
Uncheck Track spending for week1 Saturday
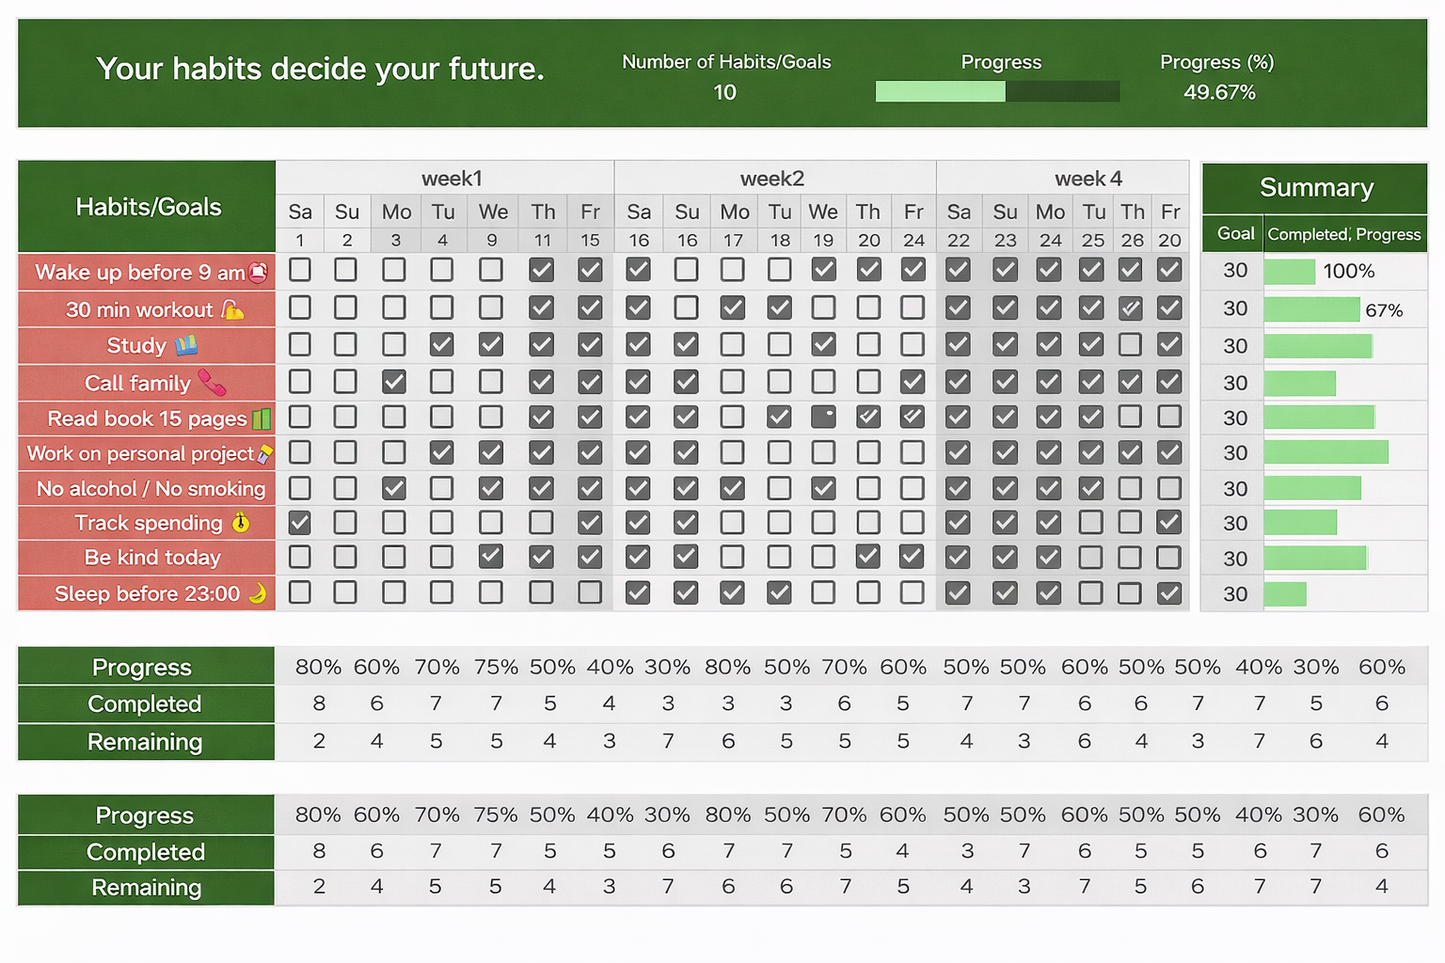tap(300, 523)
